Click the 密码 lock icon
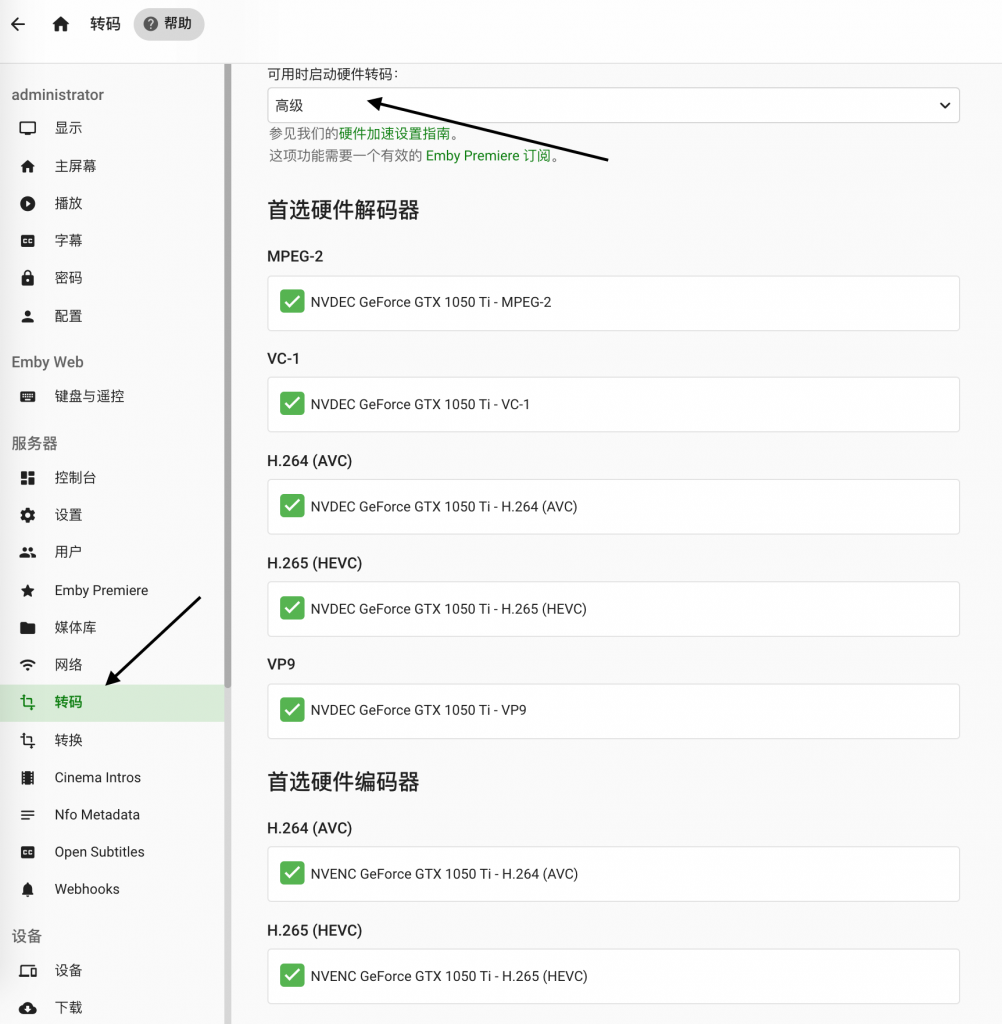 pyautogui.click(x=28, y=278)
